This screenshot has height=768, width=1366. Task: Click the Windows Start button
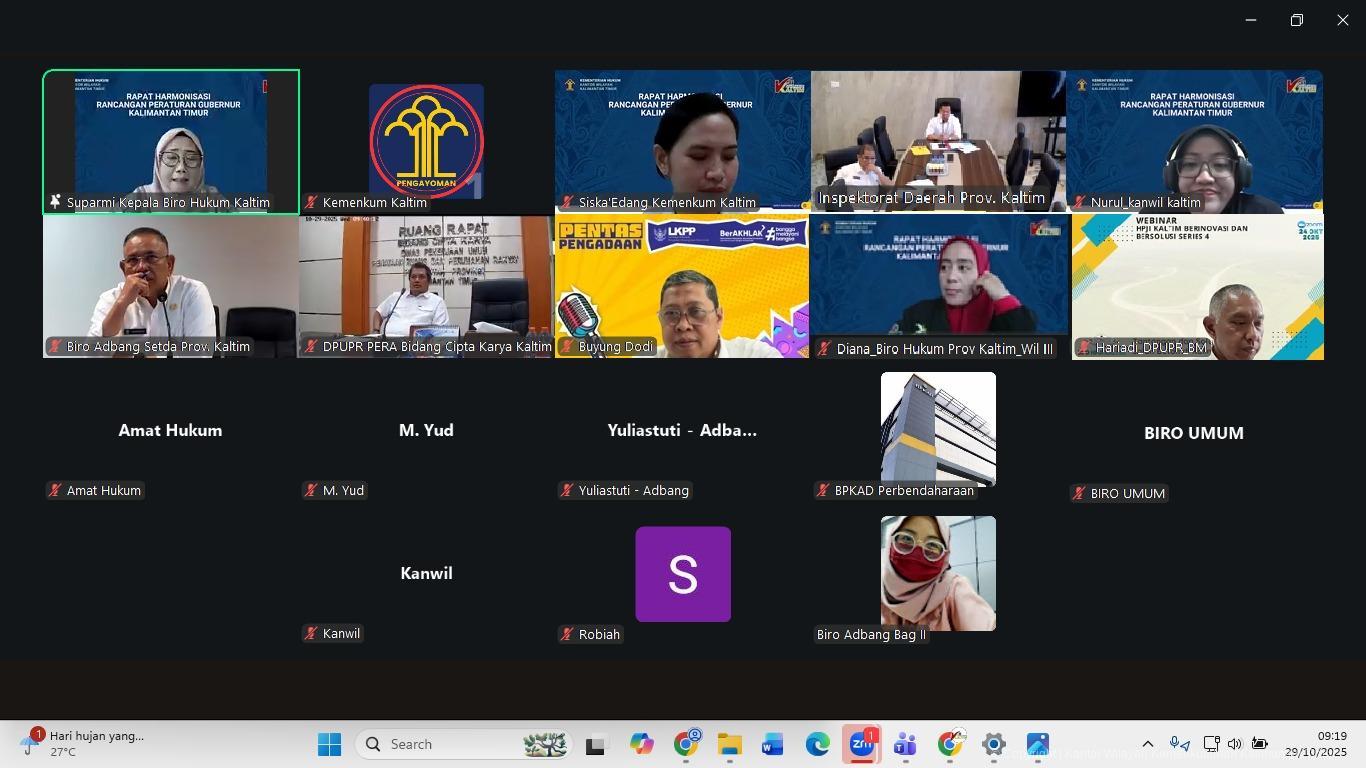[x=329, y=745]
